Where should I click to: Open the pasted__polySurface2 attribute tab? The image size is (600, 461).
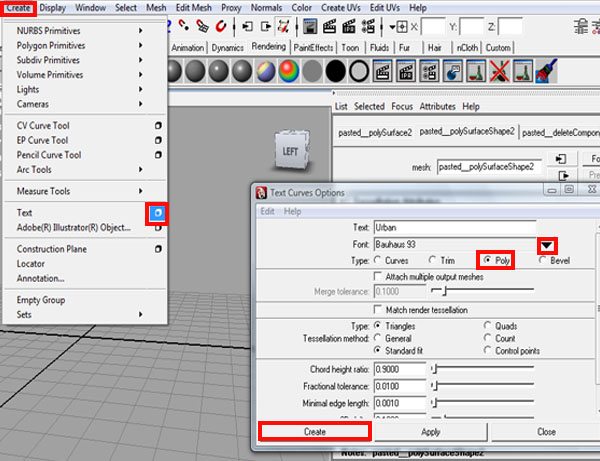pos(375,133)
